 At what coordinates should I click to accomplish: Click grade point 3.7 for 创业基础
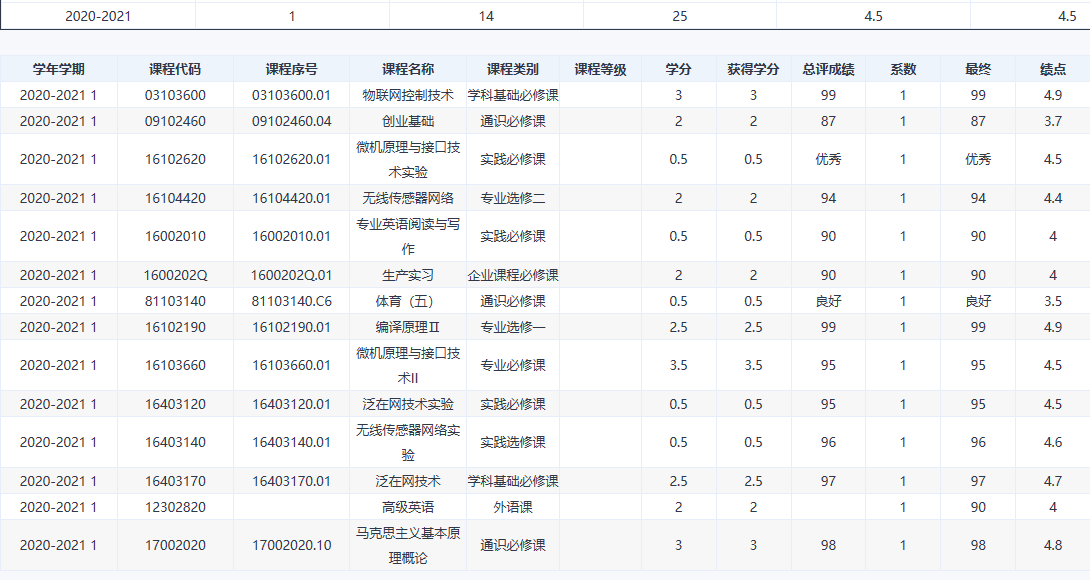point(1053,121)
